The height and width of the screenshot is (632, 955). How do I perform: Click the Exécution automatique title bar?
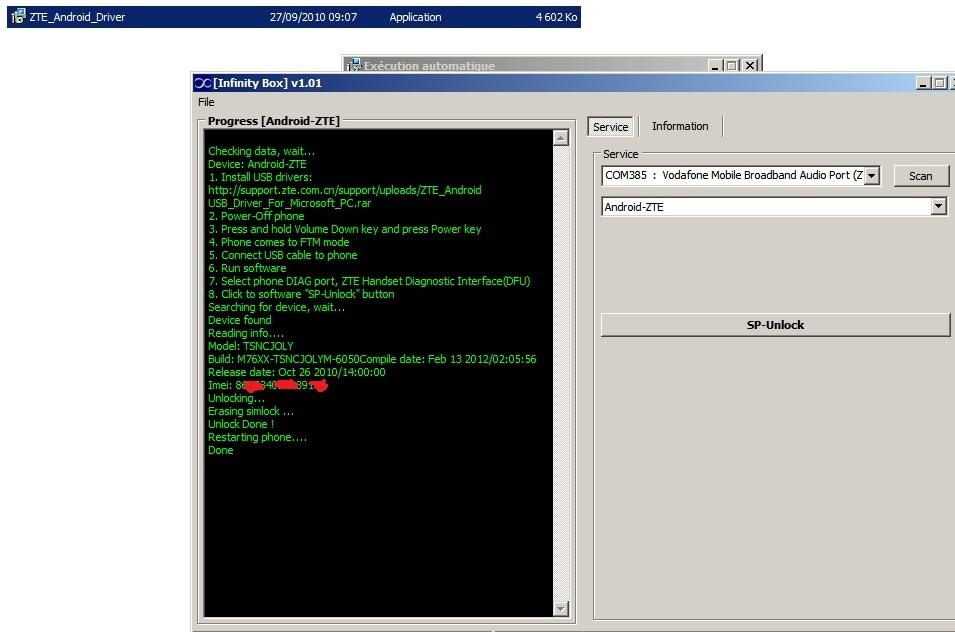[530, 66]
